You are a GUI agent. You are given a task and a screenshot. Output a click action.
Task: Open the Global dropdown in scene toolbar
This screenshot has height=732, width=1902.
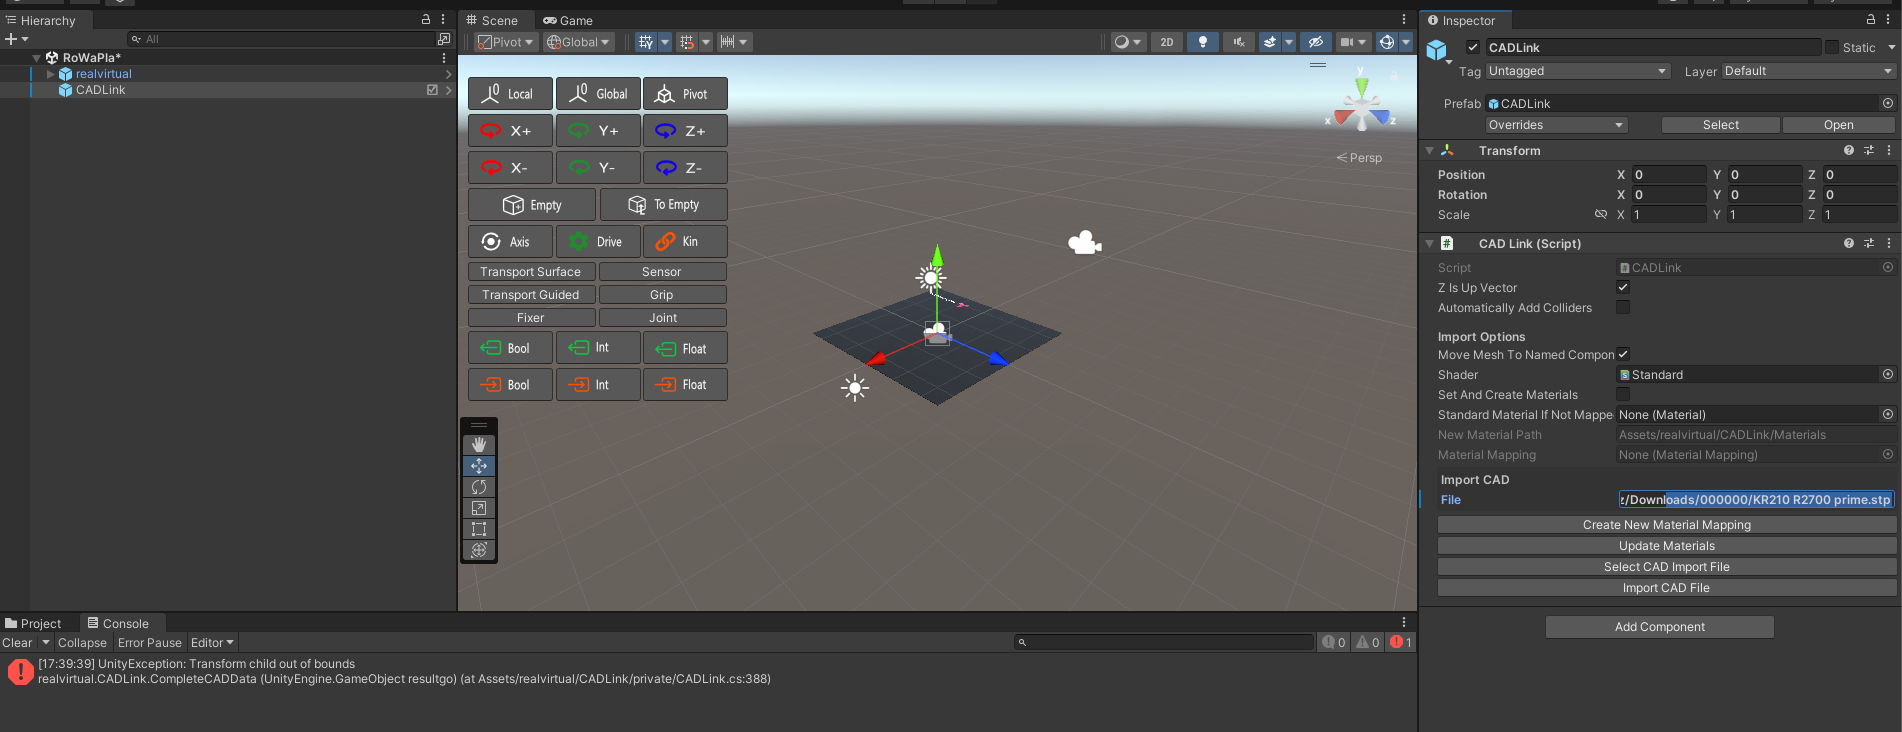(578, 42)
